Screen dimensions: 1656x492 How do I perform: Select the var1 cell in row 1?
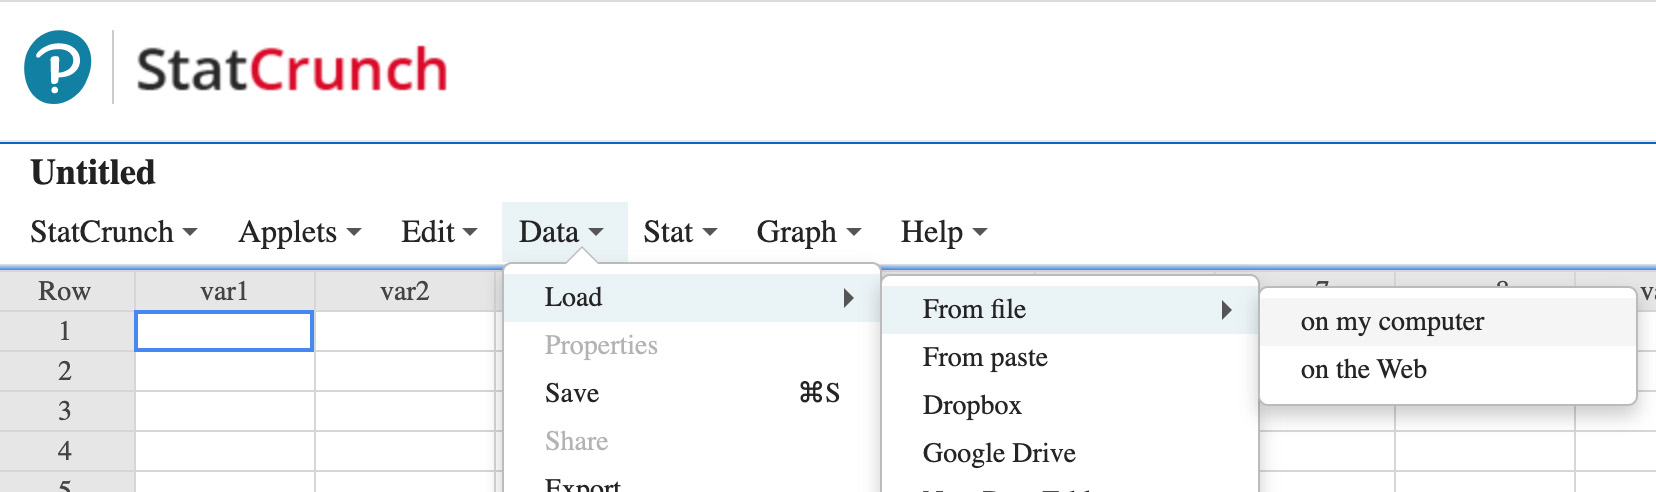click(224, 331)
